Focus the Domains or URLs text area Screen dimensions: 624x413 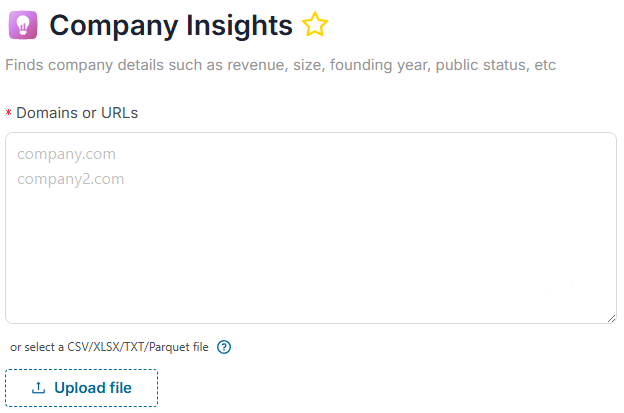click(x=310, y=228)
